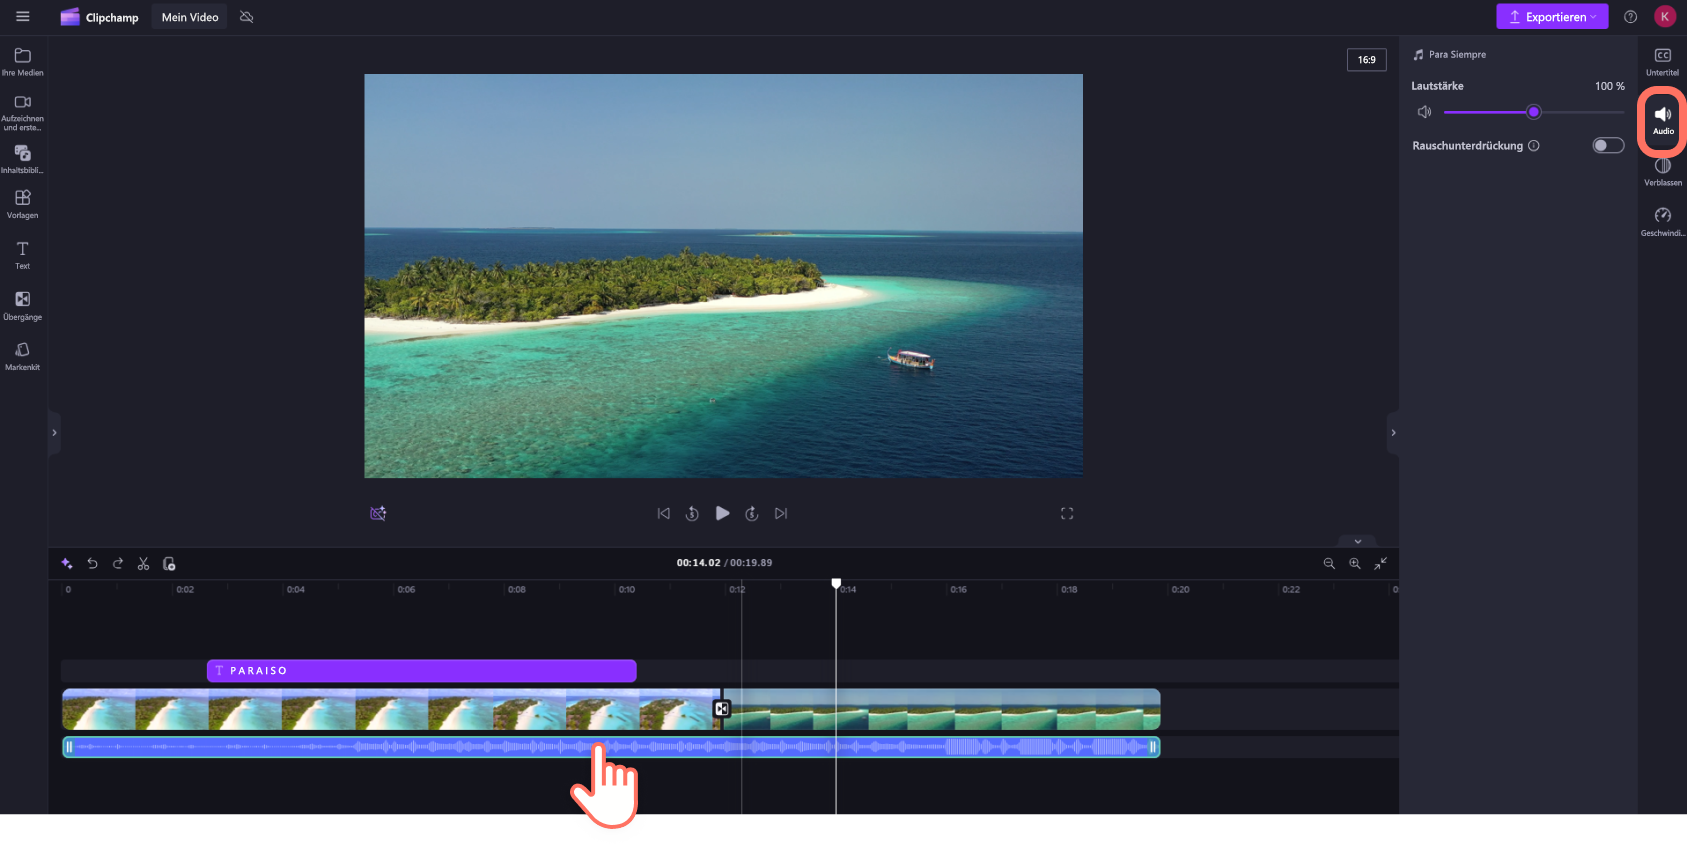The height and width of the screenshot is (845, 1687).
Task: Collapse the left sidebar chevron
Action: point(54,433)
